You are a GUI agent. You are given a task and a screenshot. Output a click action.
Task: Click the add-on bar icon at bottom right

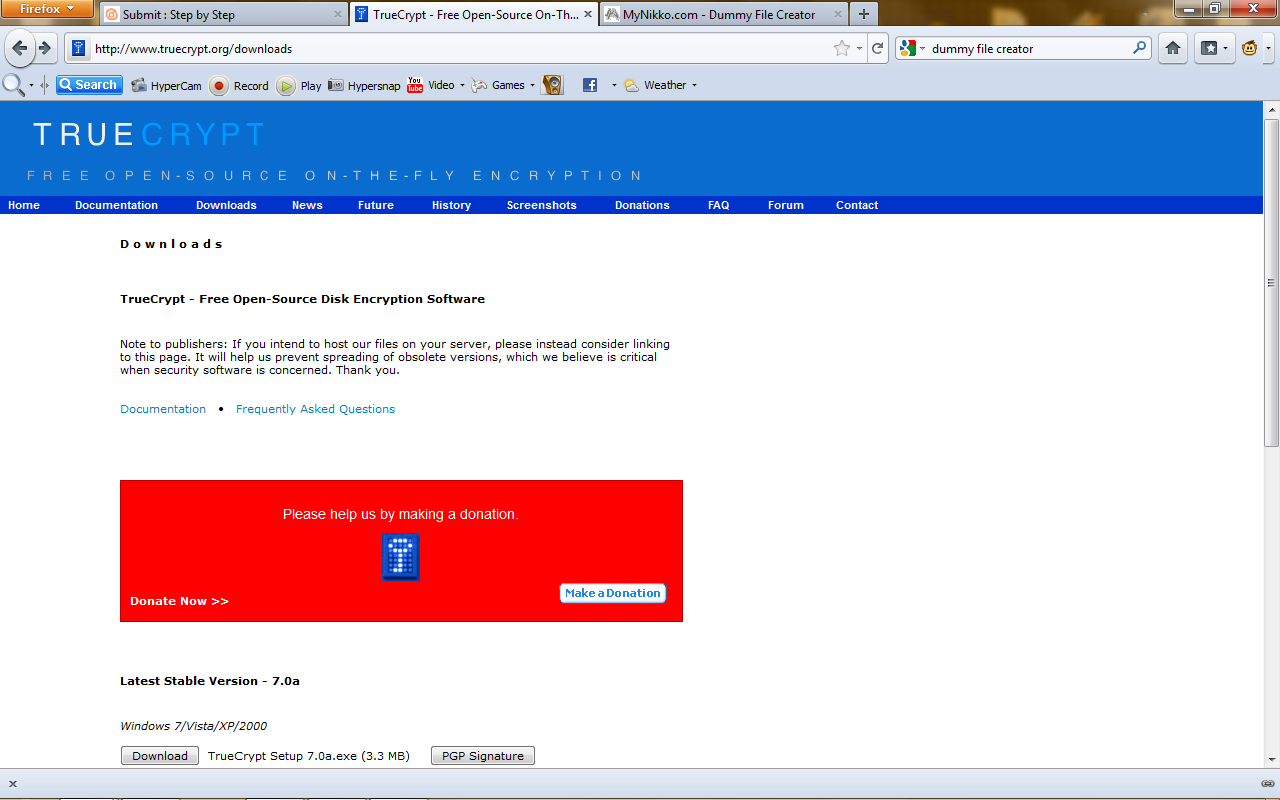point(1267,784)
